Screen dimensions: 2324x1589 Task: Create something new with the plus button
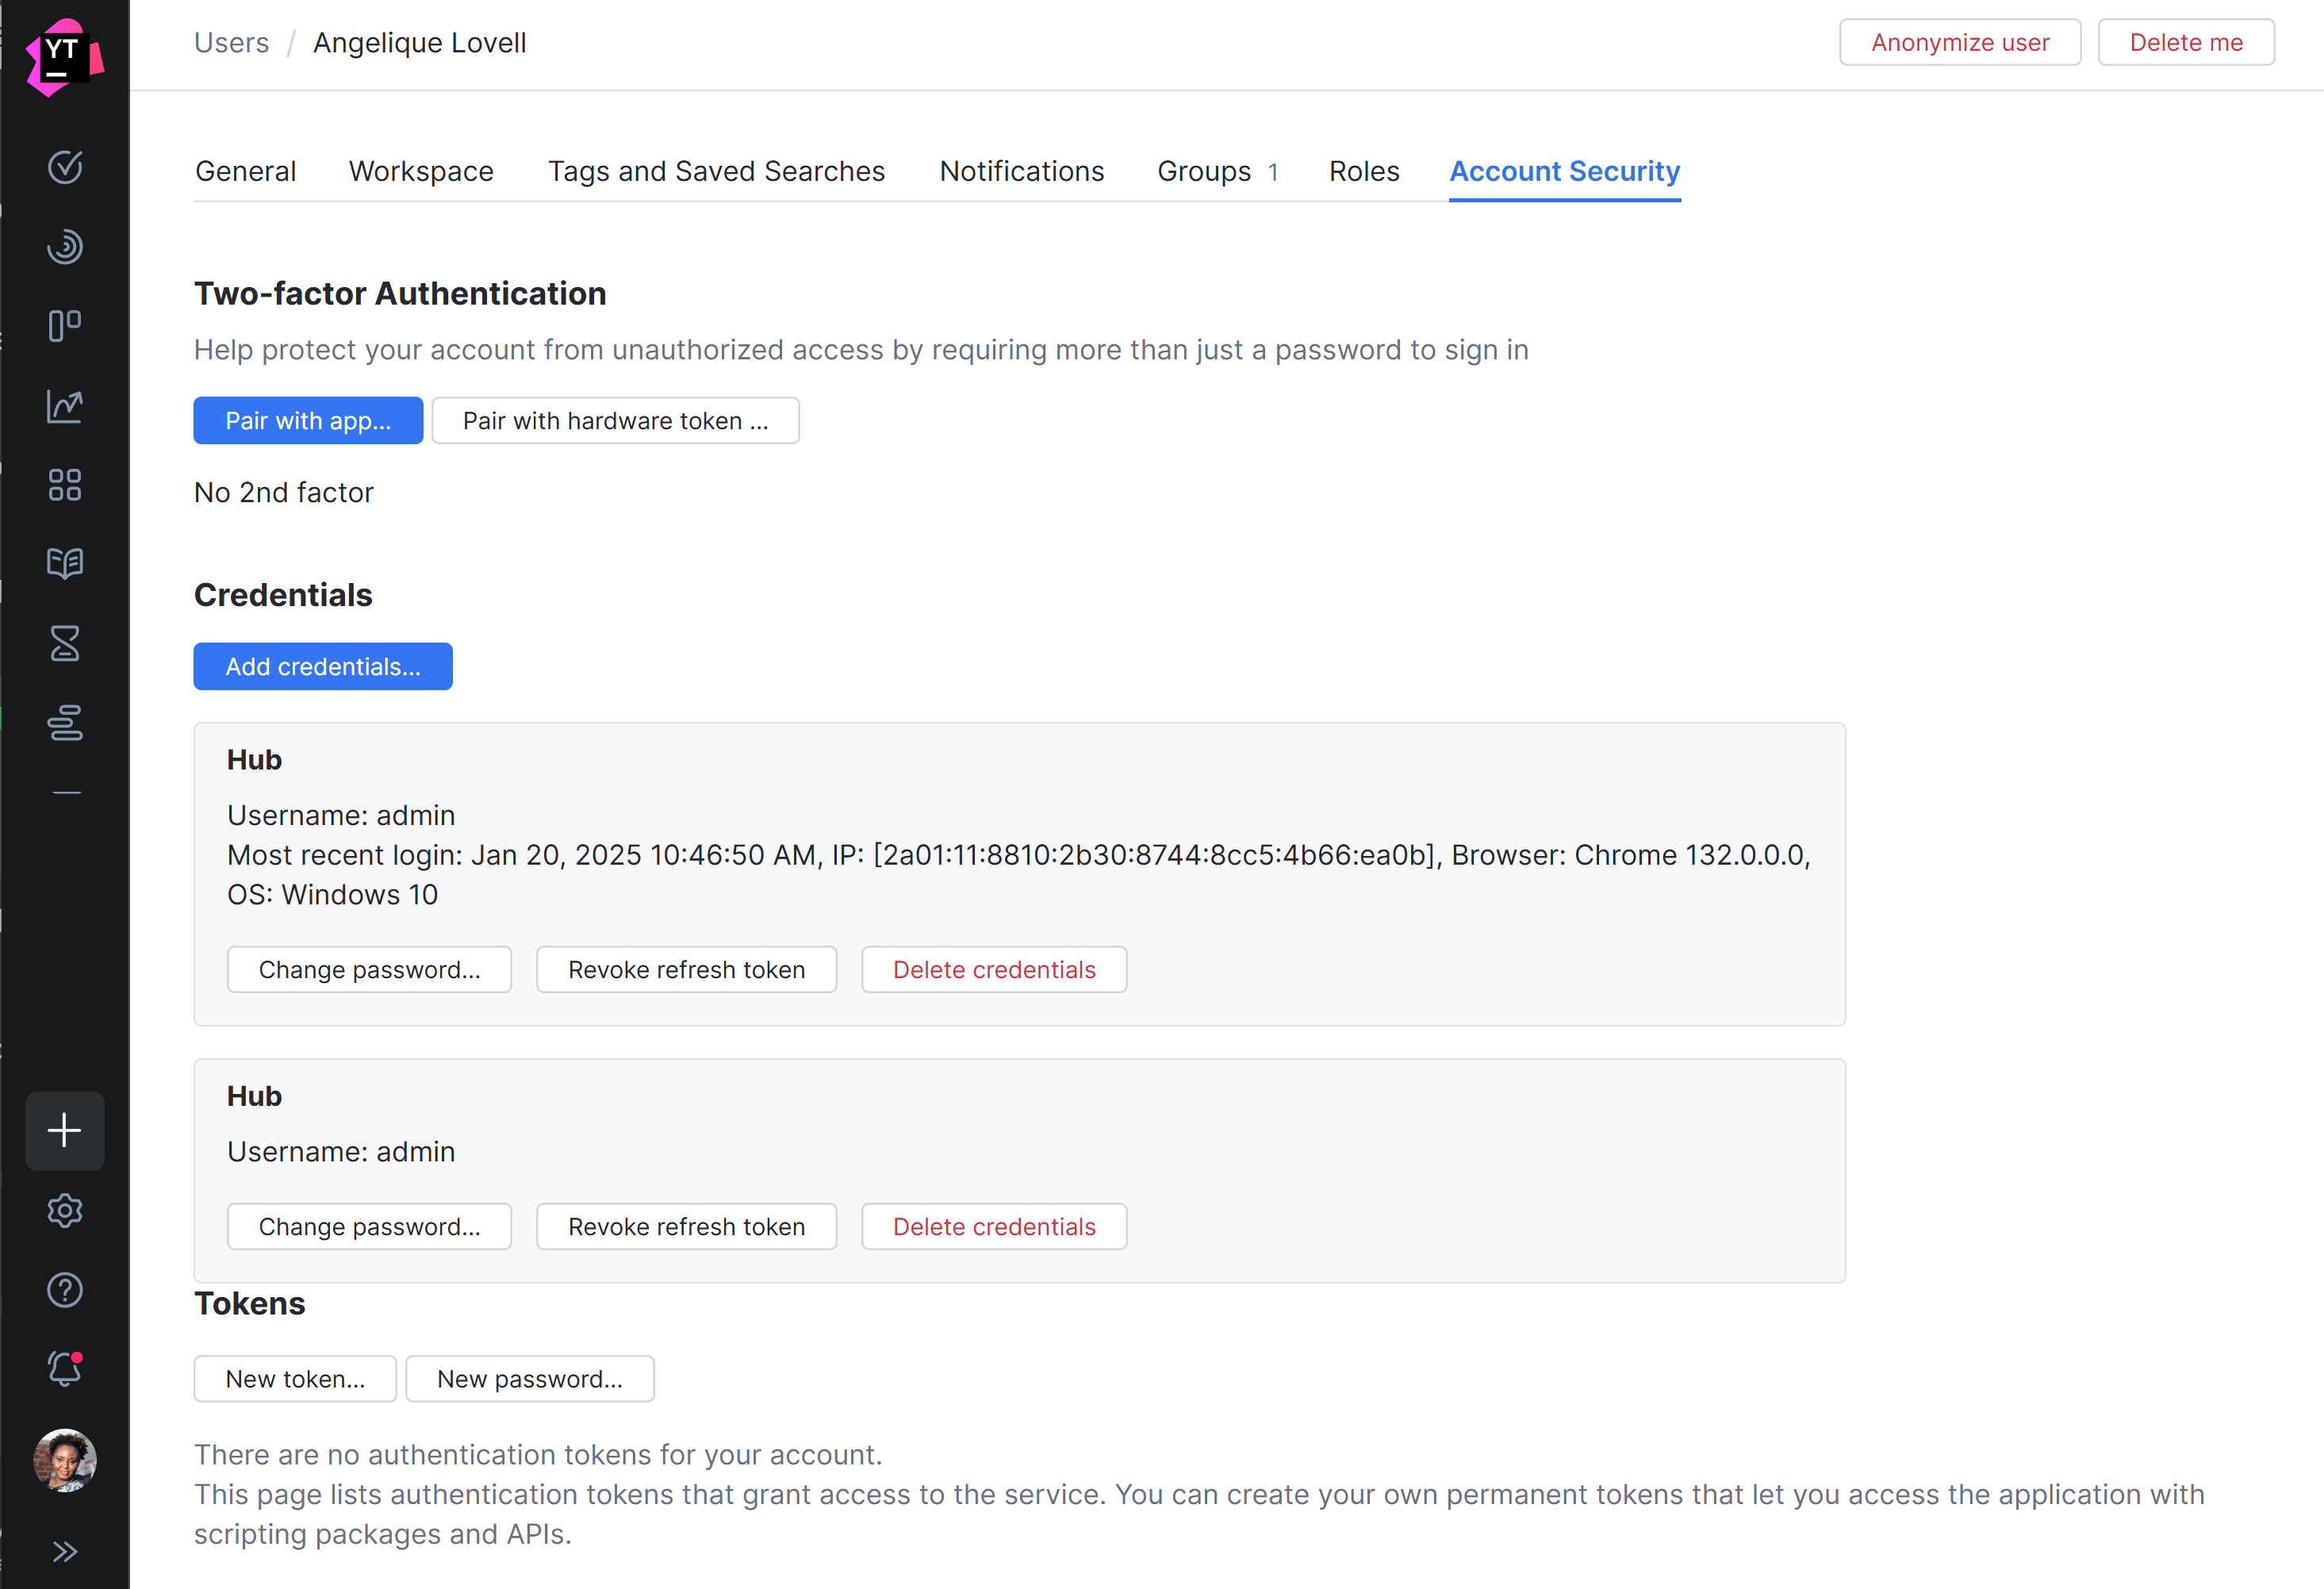65,1131
